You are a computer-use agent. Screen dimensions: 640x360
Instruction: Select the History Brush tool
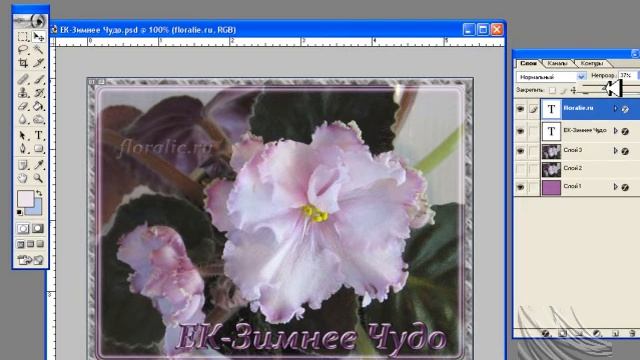point(38,93)
